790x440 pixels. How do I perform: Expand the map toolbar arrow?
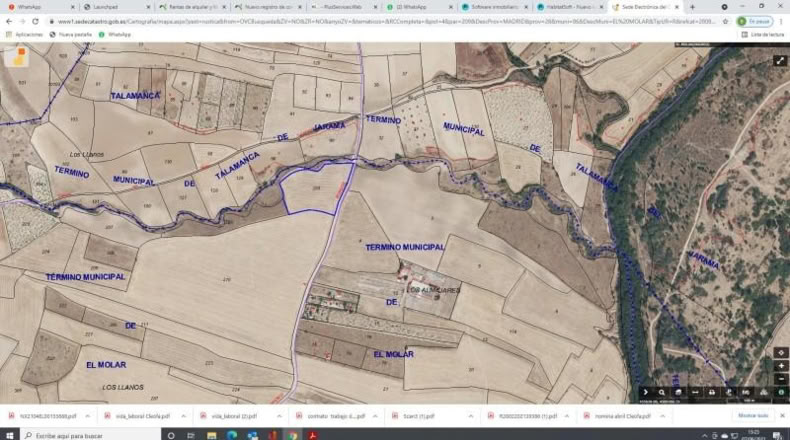(x=645, y=392)
